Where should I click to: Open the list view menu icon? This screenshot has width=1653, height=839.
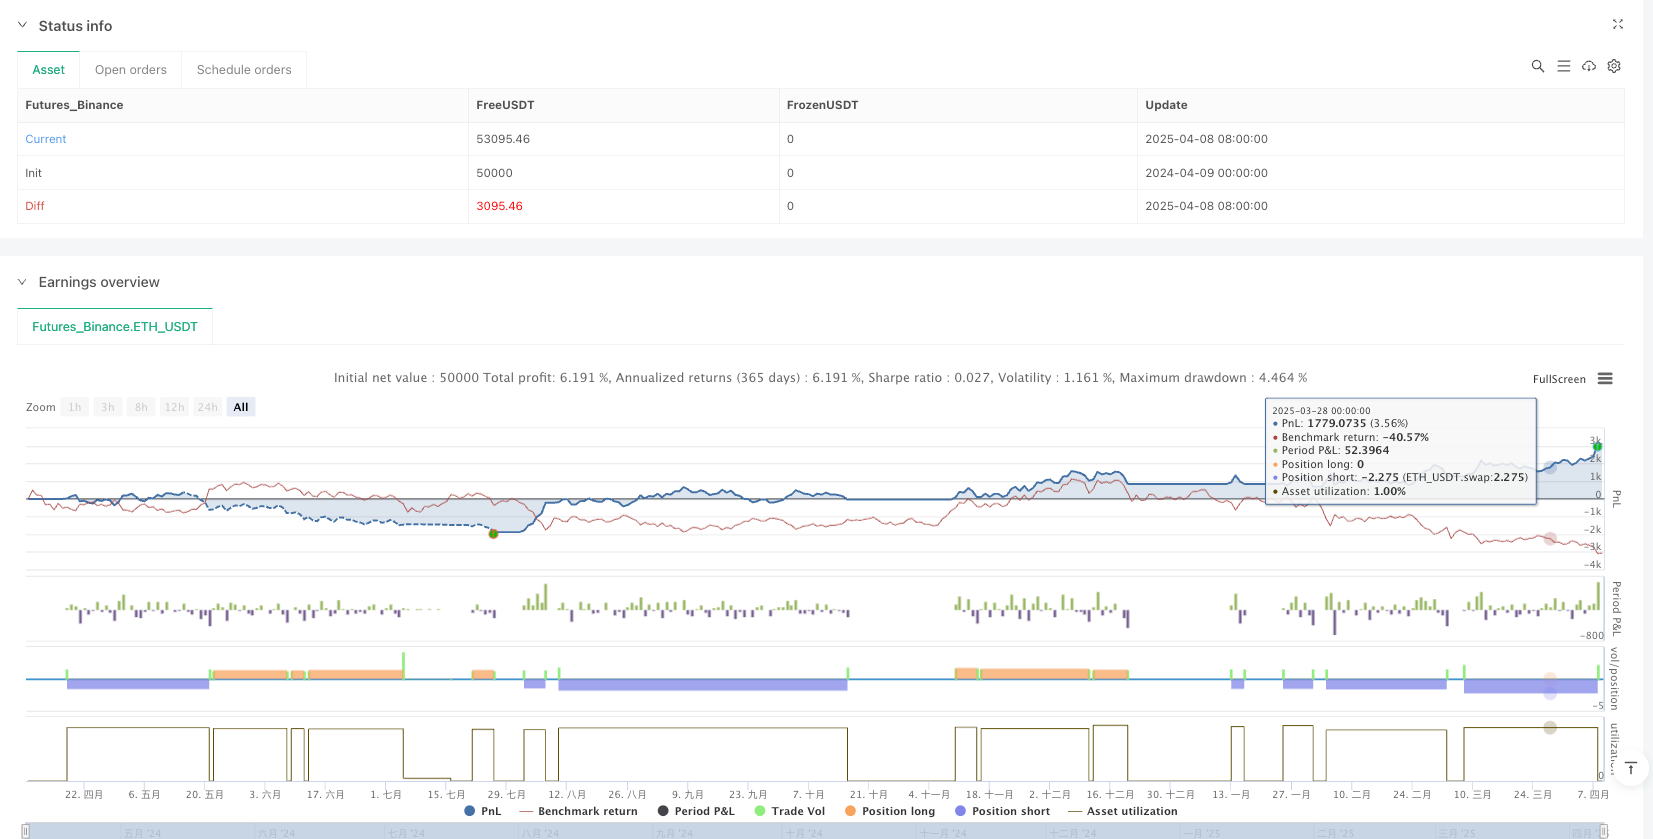coord(1564,66)
